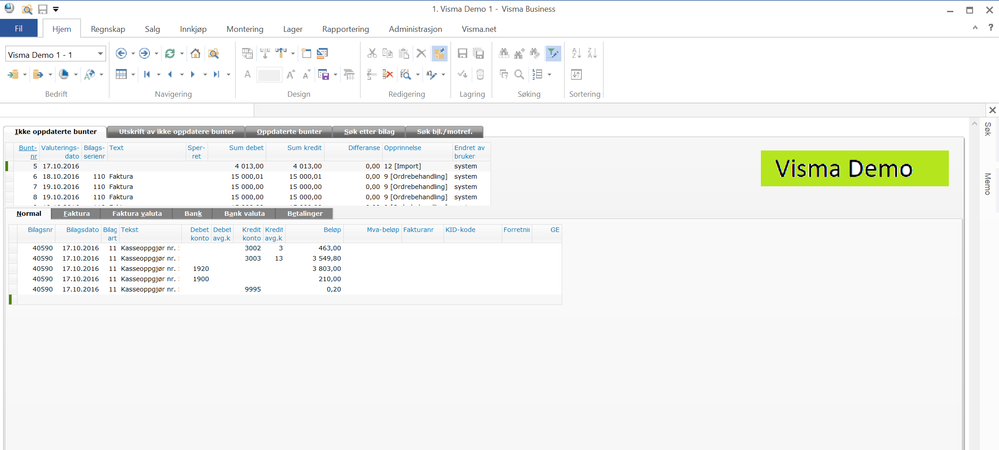Open the Memo side panel
The height and width of the screenshot is (450, 999).
coord(988,184)
